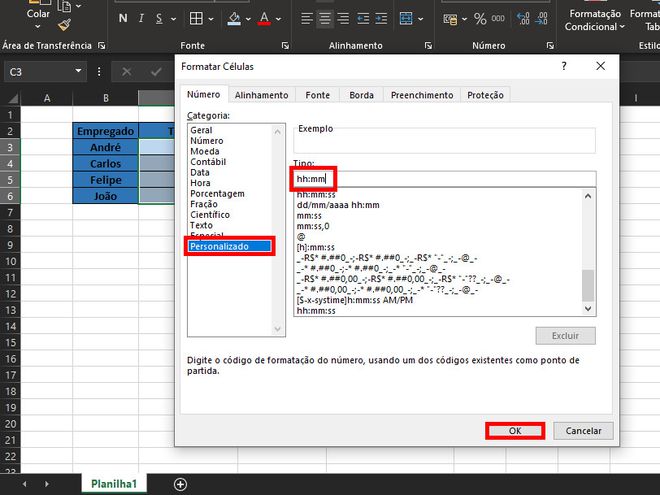Toggle italic (I) formatting

pos(141,19)
